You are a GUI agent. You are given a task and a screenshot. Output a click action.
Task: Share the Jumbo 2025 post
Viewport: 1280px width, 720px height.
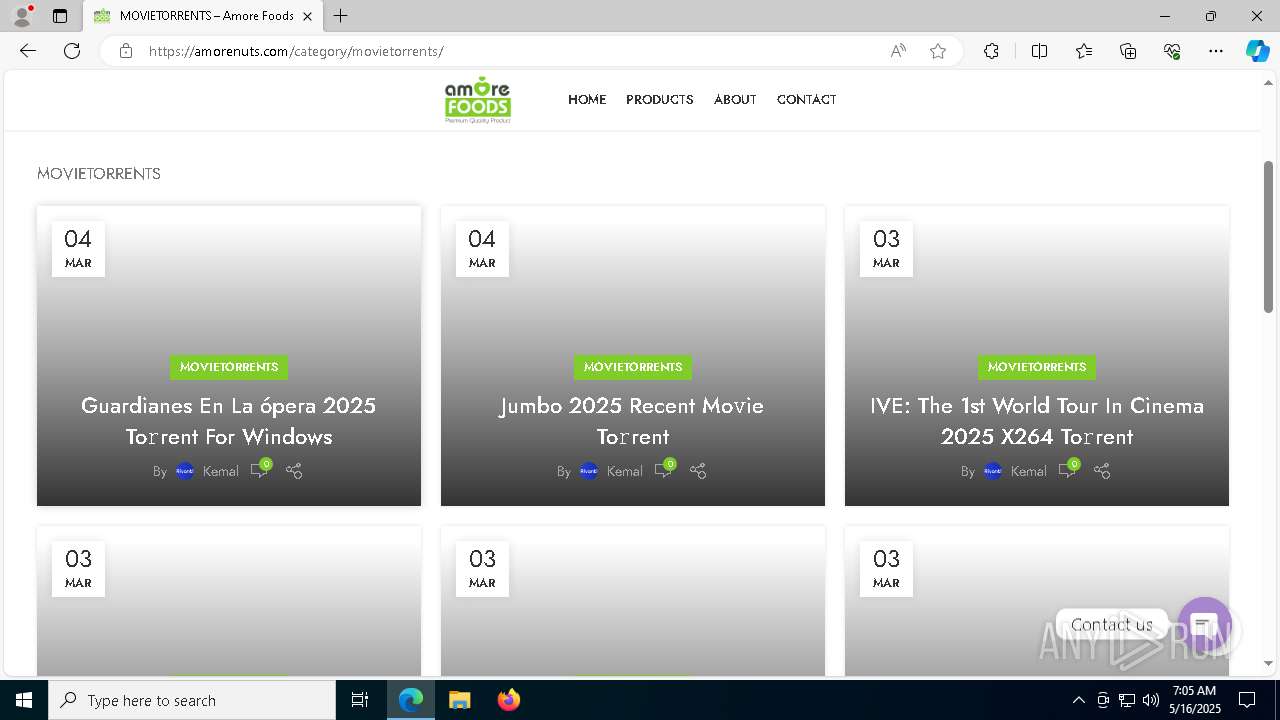coord(698,470)
